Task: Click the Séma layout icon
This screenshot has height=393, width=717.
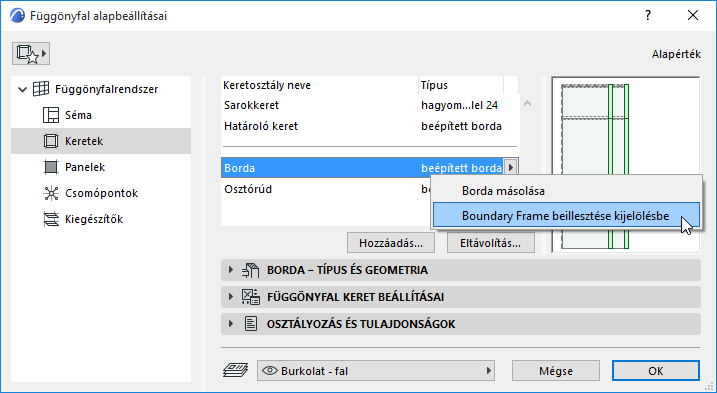Action: coord(51,115)
